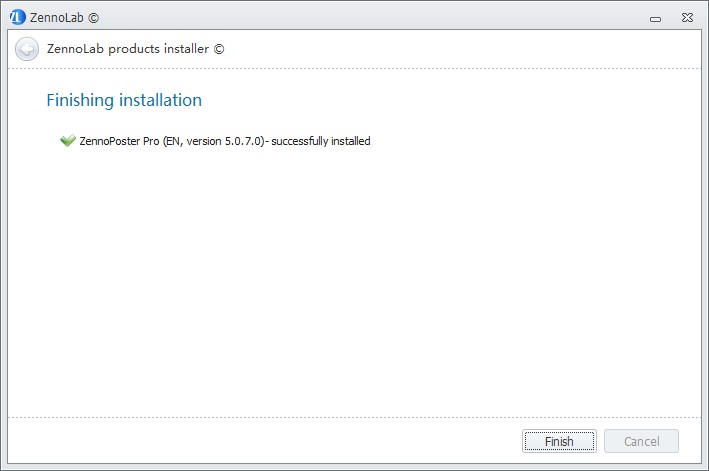709x471 pixels.
Task: Close the ZennoLab installer window
Action: (687, 18)
